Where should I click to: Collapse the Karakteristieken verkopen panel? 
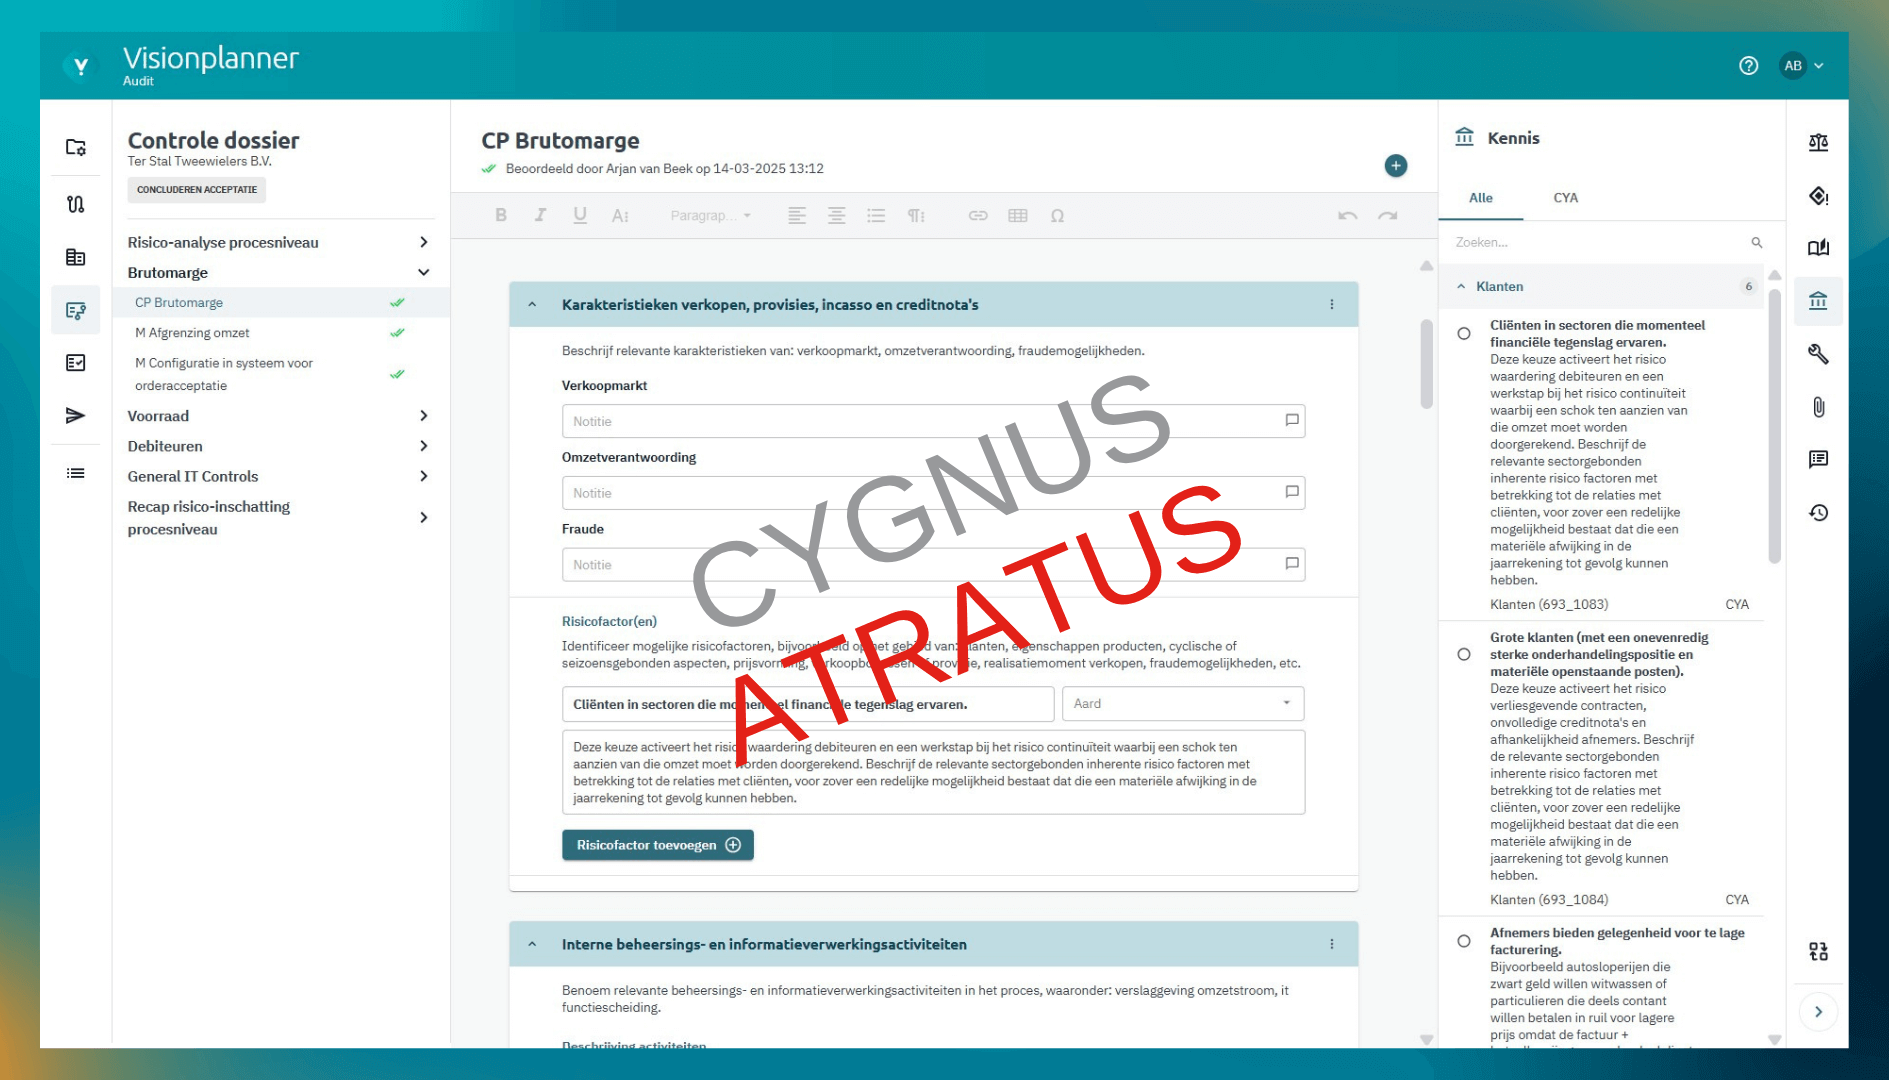pos(531,304)
